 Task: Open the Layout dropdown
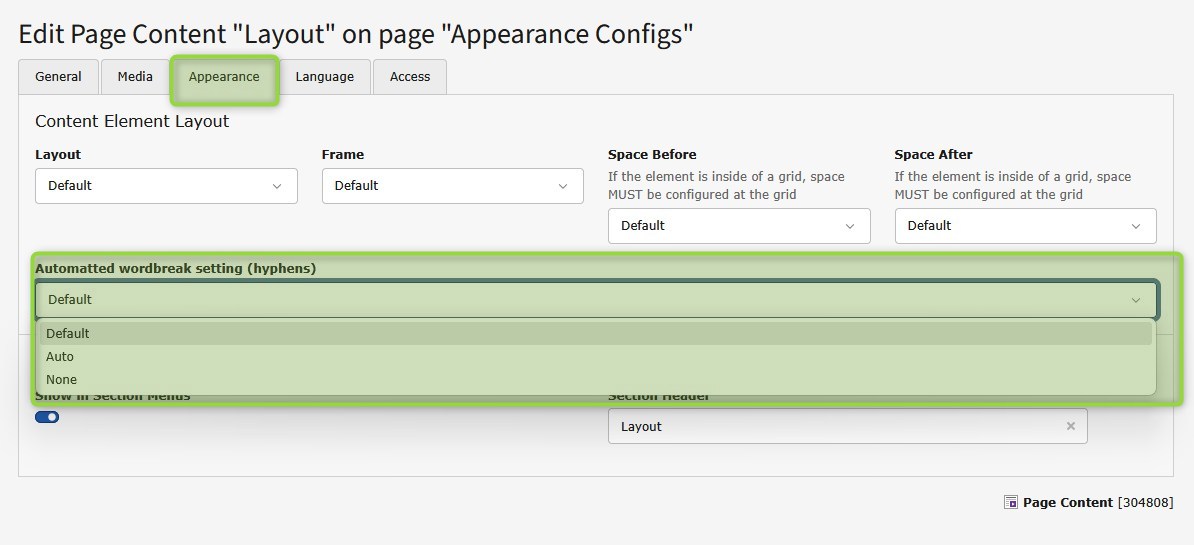point(166,186)
